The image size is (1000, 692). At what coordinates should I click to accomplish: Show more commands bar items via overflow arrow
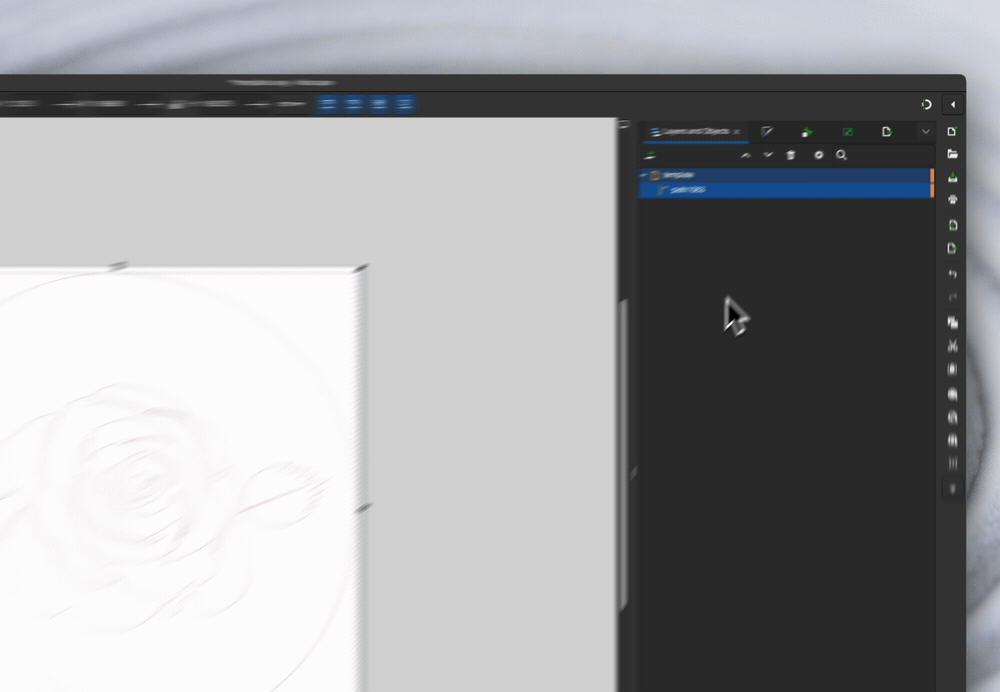[x=952, y=489]
